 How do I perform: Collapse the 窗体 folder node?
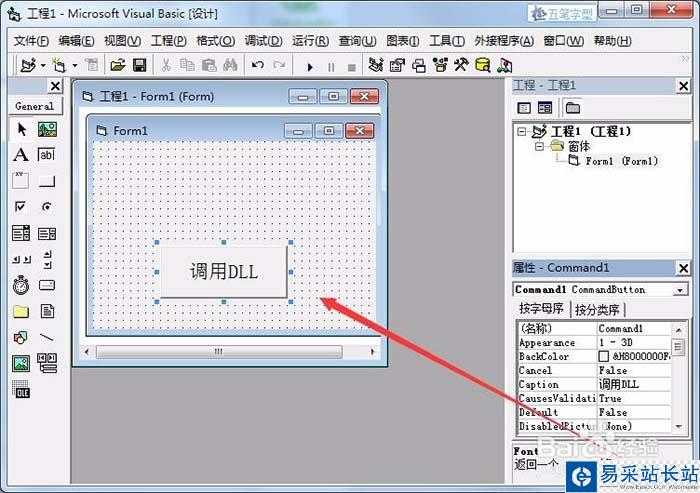coord(539,146)
